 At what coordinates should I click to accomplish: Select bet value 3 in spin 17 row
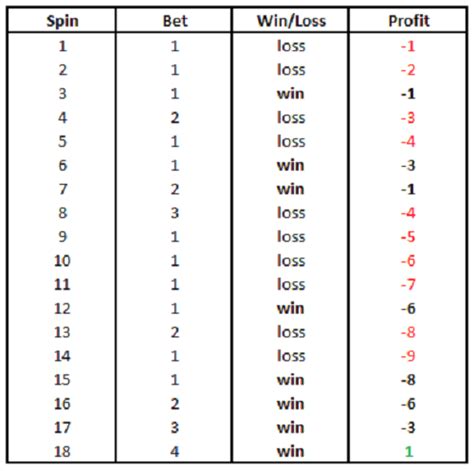175,428
